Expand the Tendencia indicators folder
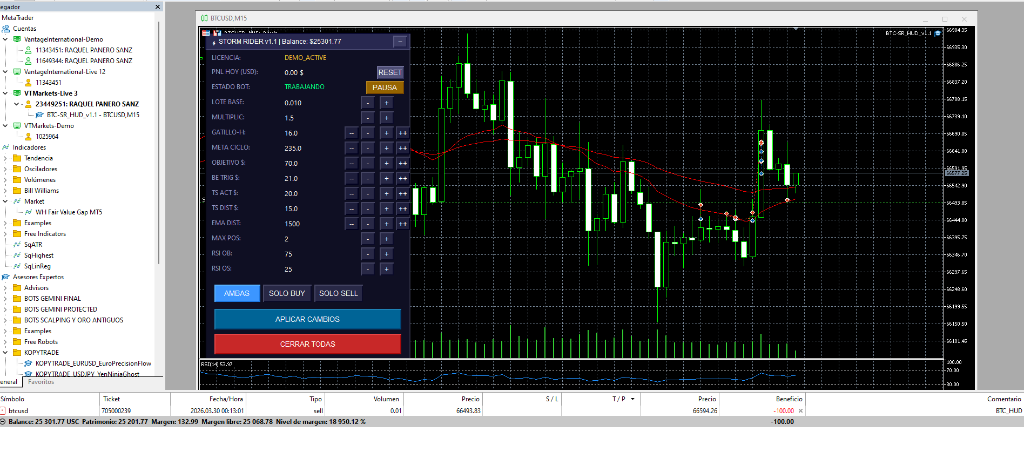The image size is (1024, 460). (x=5, y=158)
